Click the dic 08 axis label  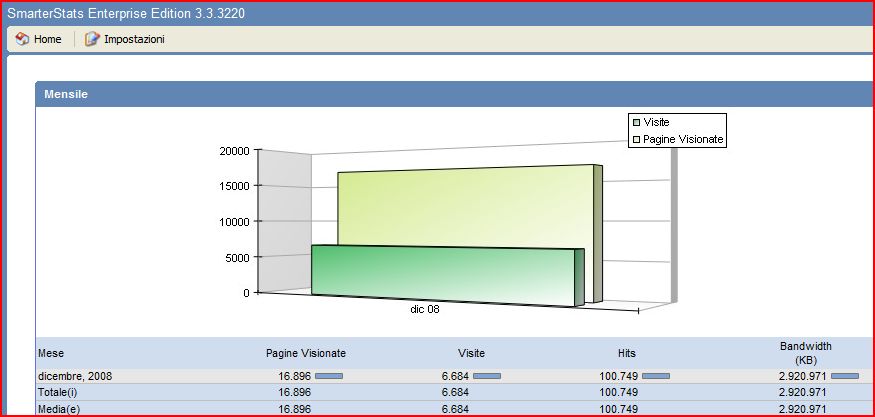[425, 309]
